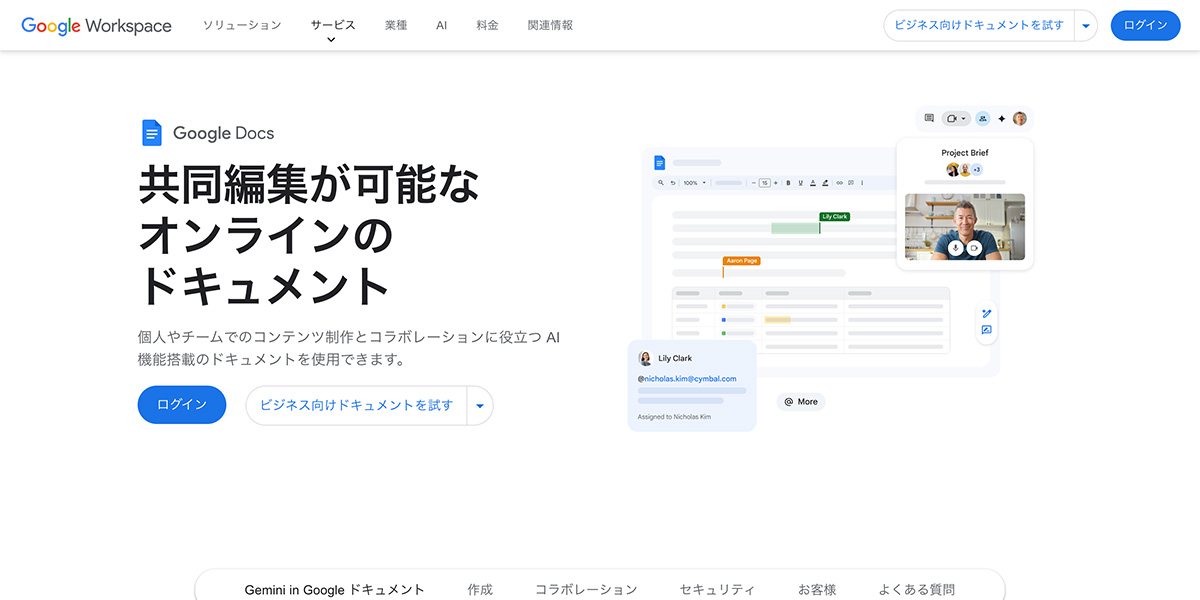Screen dimensions: 1200x600
Task: Open the AI menu item
Action: click(441, 25)
